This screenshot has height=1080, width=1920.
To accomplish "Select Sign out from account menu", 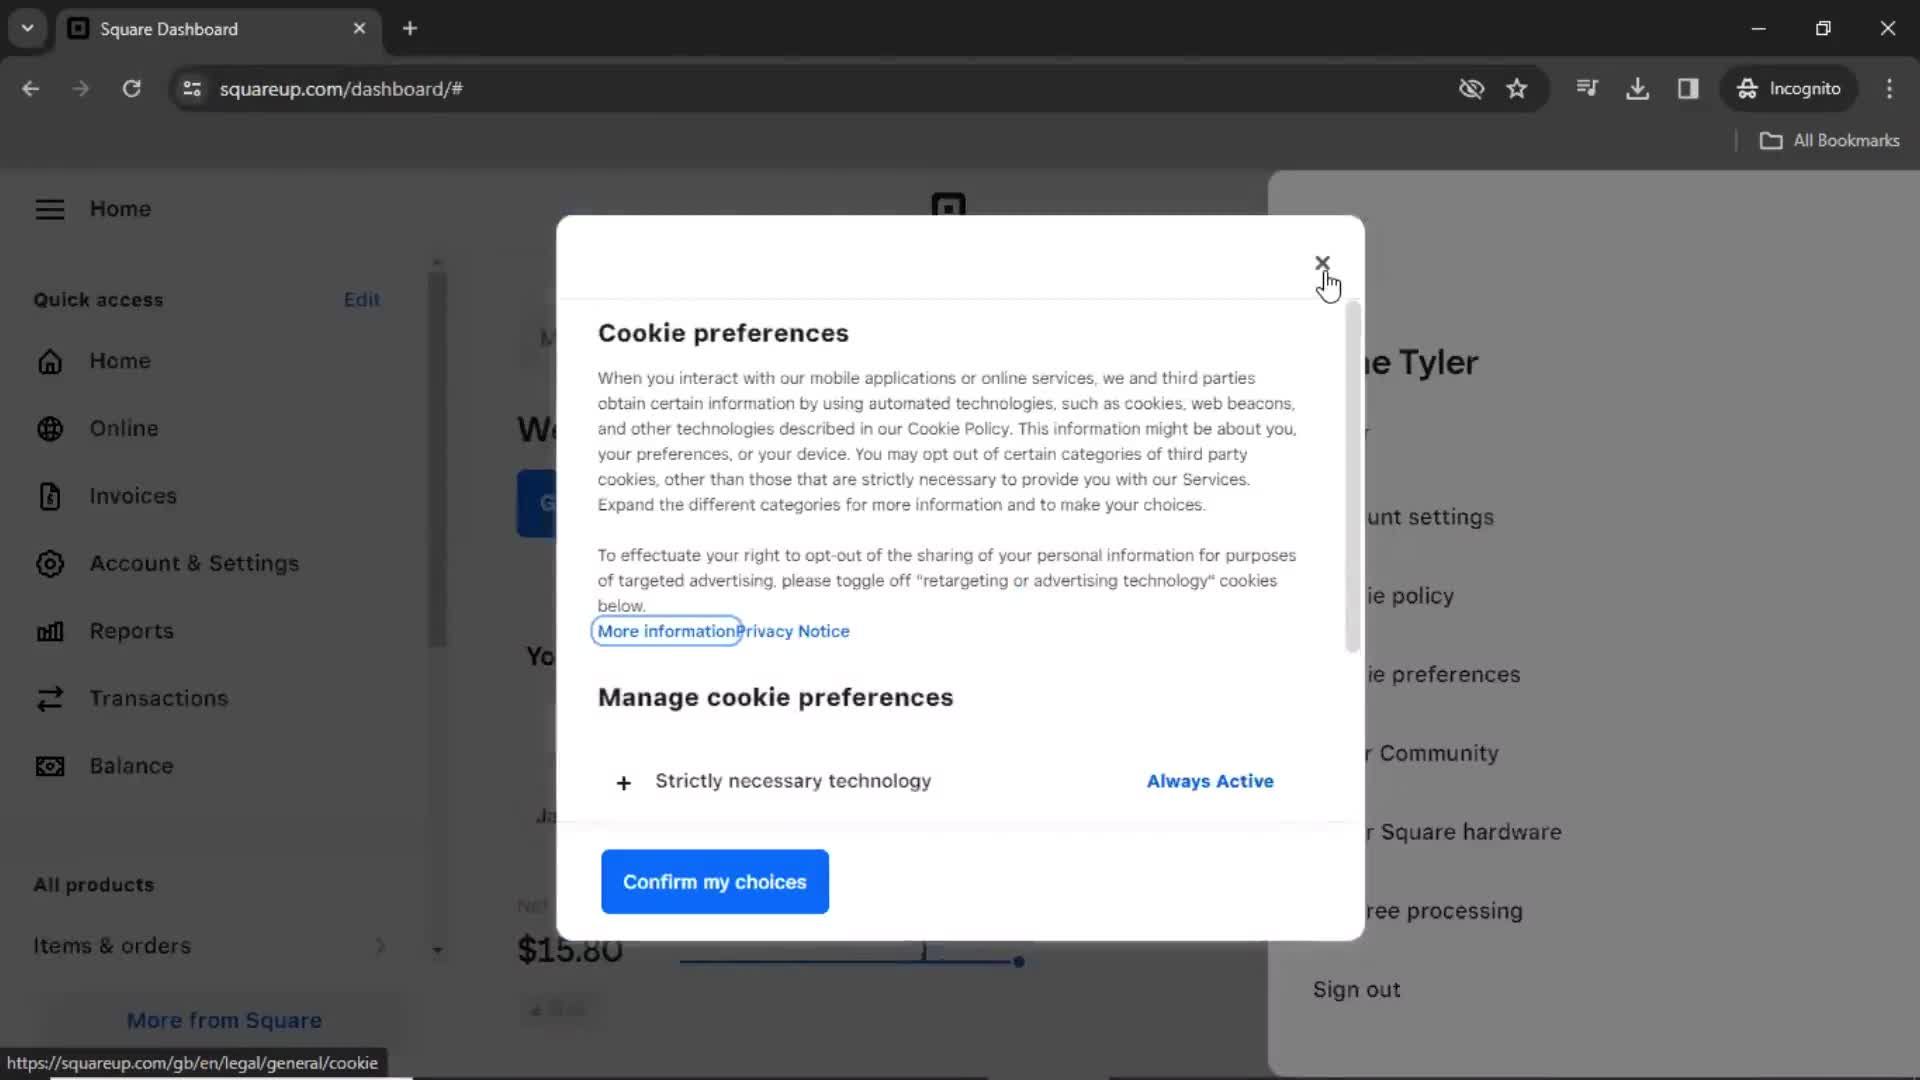I will [x=1358, y=989].
